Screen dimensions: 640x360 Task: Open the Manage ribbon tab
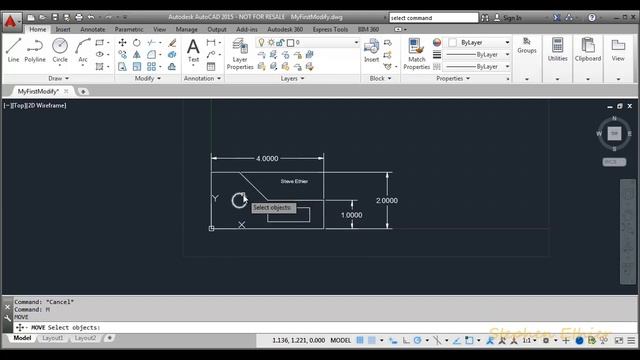(x=187, y=29)
